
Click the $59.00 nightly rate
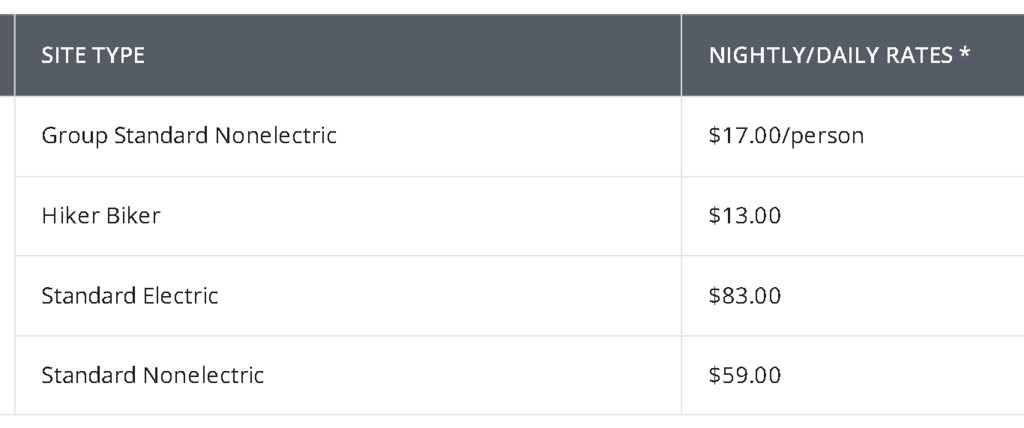[x=744, y=375]
